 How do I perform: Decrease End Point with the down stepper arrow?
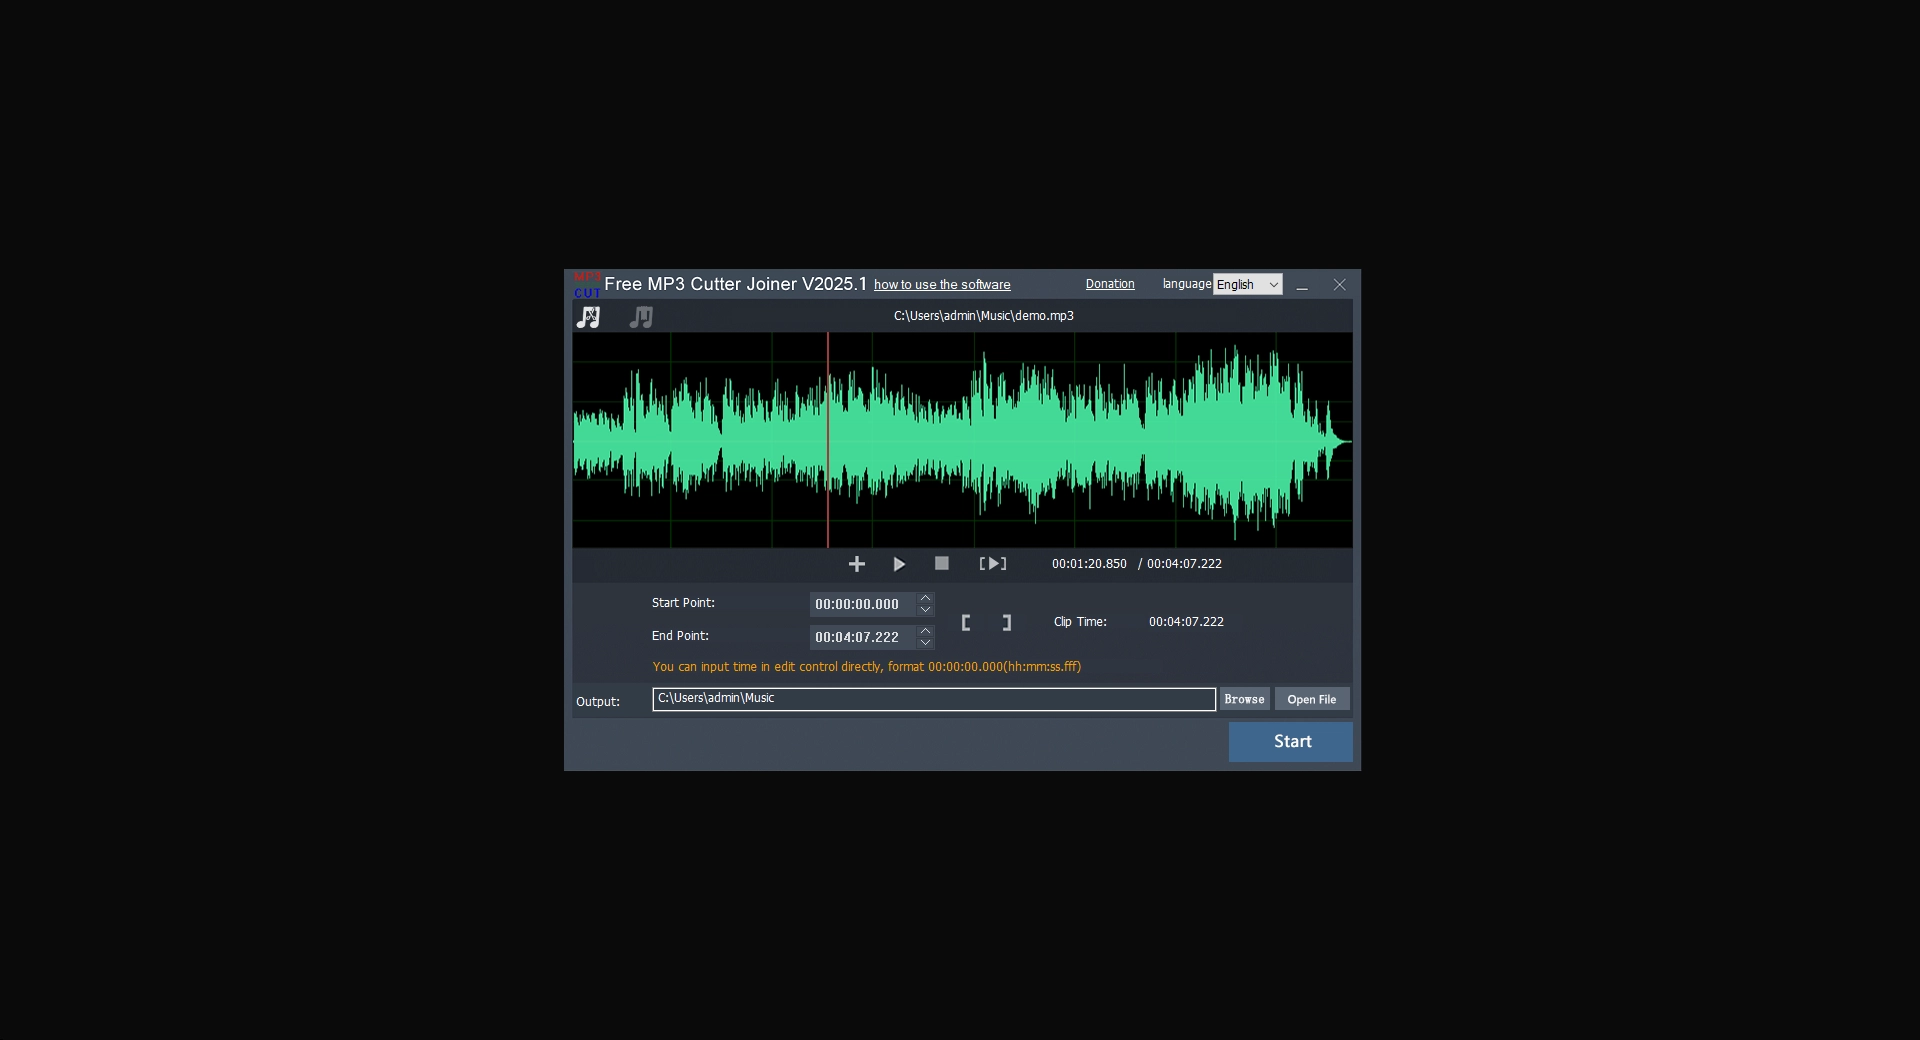924,642
